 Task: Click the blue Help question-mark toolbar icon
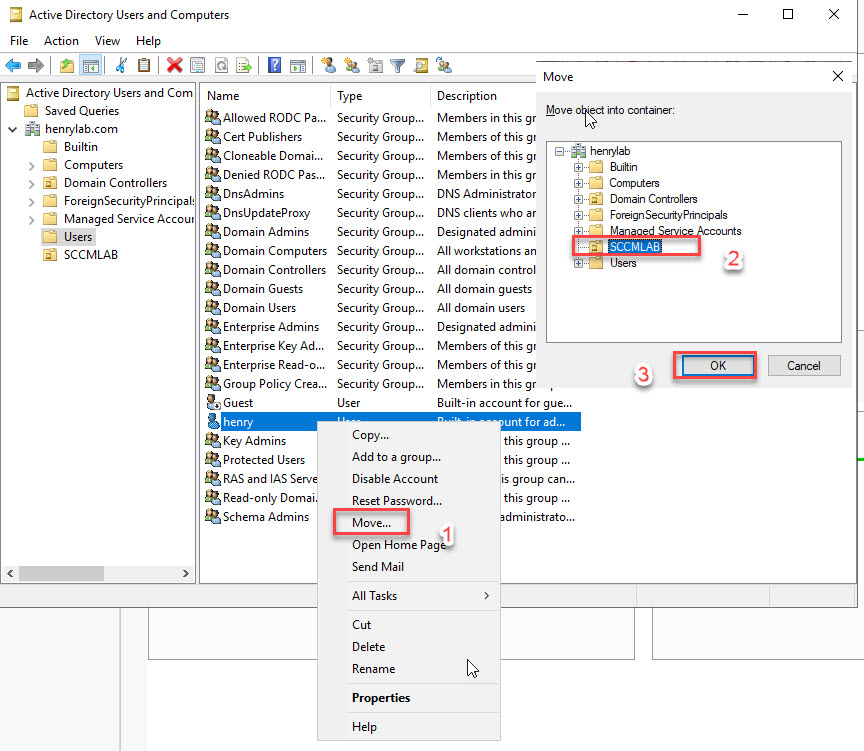coord(274,66)
